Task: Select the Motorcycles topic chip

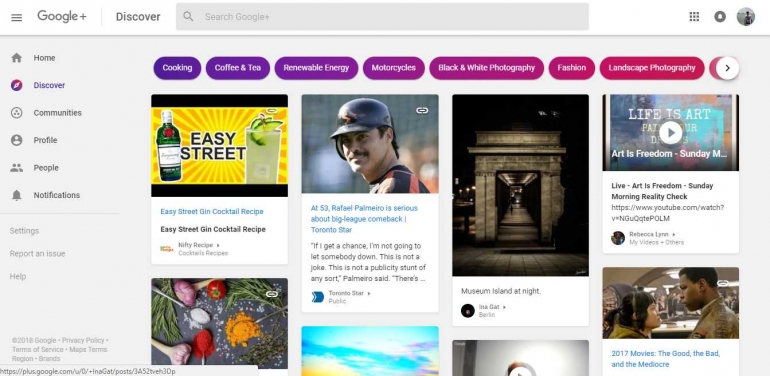Action: [x=393, y=68]
